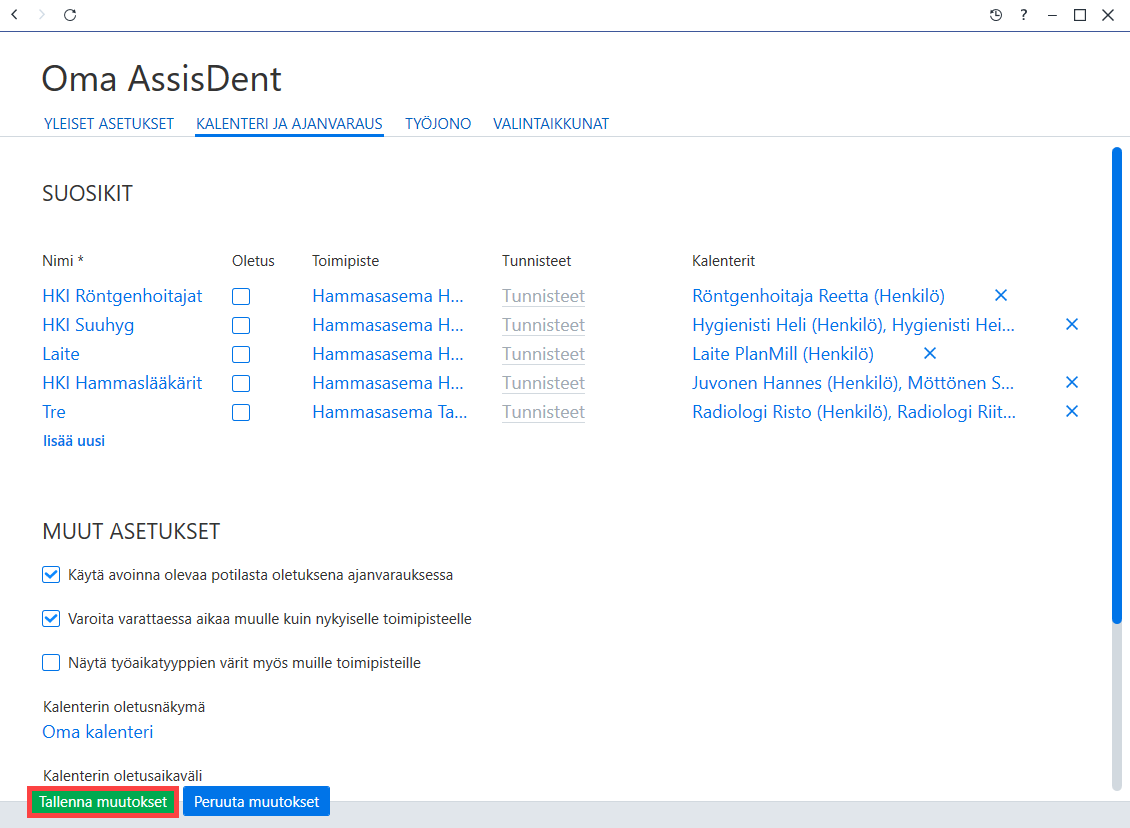
Task: Switch to the Yleiset asetukset tab
Action: tap(109, 124)
